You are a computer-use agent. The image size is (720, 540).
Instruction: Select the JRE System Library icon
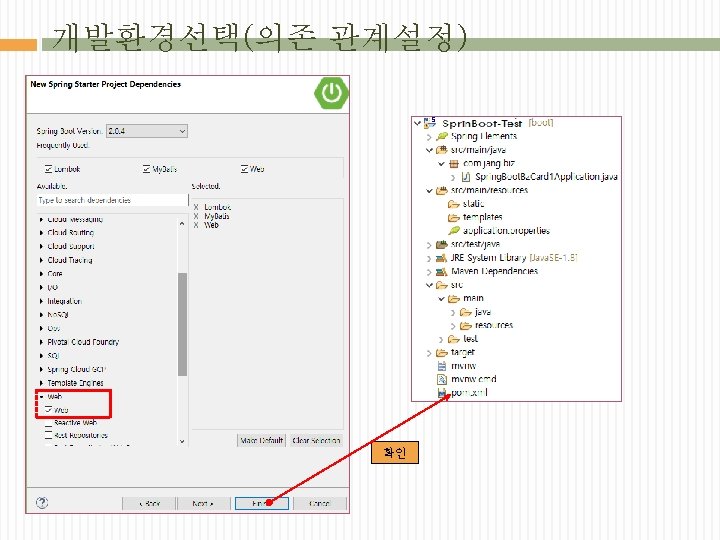pos(442,258)
